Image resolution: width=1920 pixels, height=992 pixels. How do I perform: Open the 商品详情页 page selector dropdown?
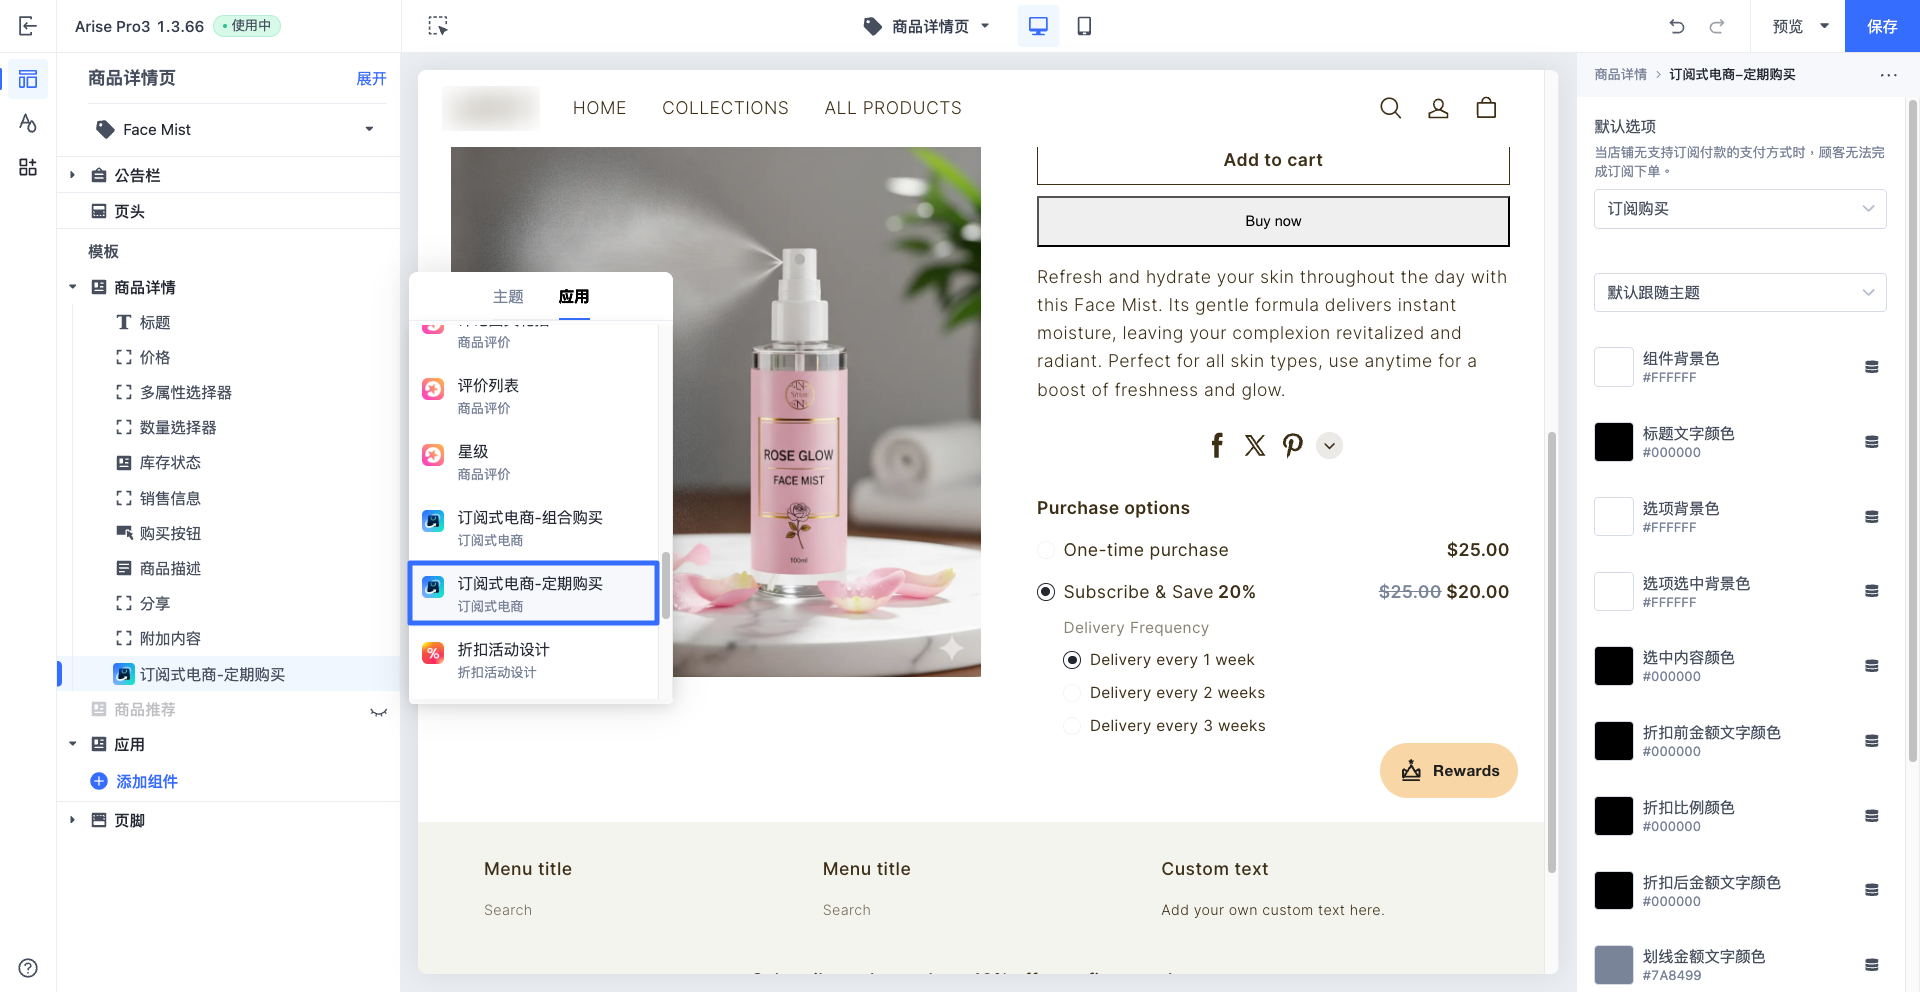927,26
